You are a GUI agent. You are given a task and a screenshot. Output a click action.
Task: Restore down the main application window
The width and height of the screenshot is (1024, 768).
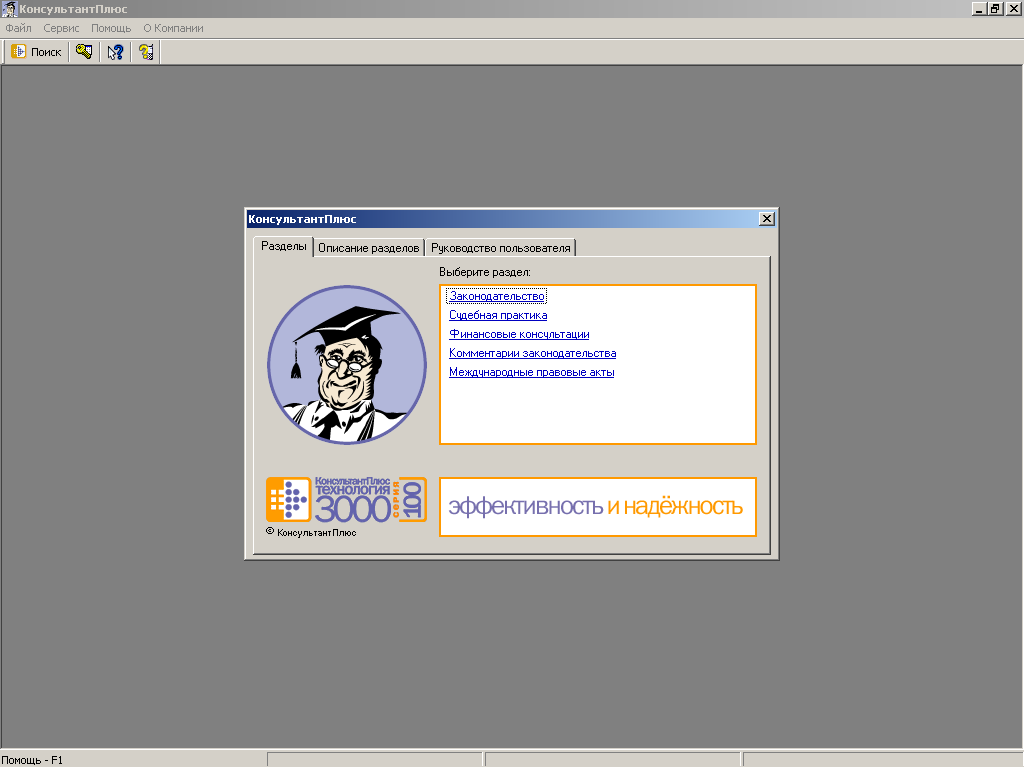995,8
